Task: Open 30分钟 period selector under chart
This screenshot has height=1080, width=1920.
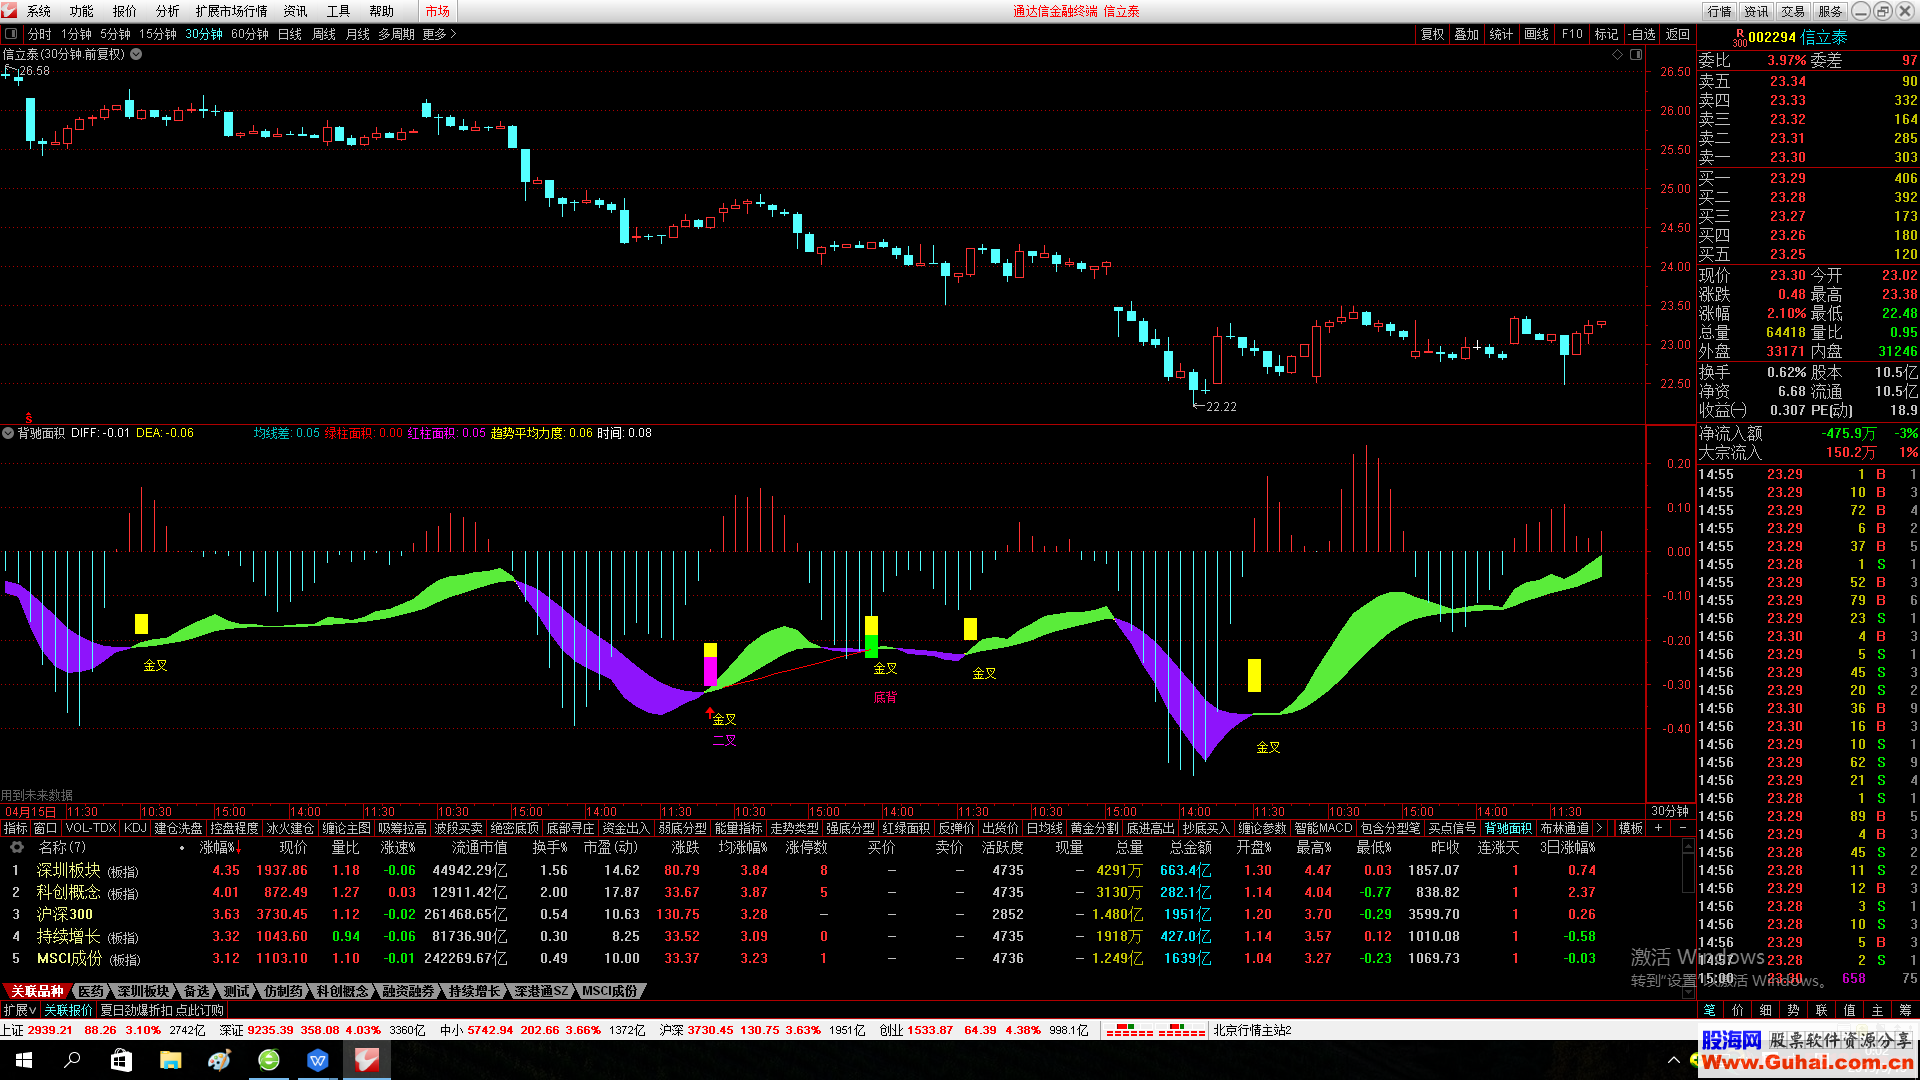Action: tap(1669, 811)
